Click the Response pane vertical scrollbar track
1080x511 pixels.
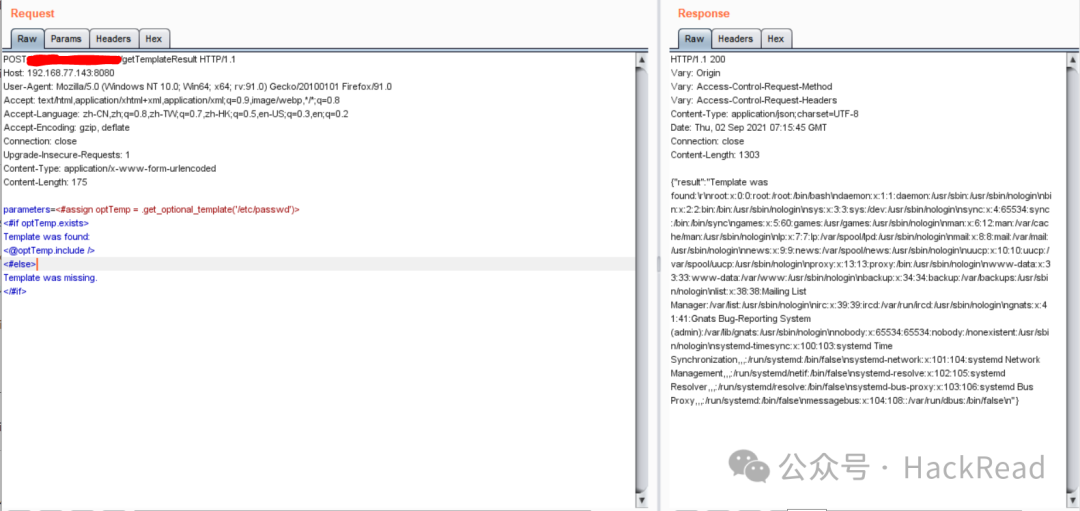tap(1073, 279)
